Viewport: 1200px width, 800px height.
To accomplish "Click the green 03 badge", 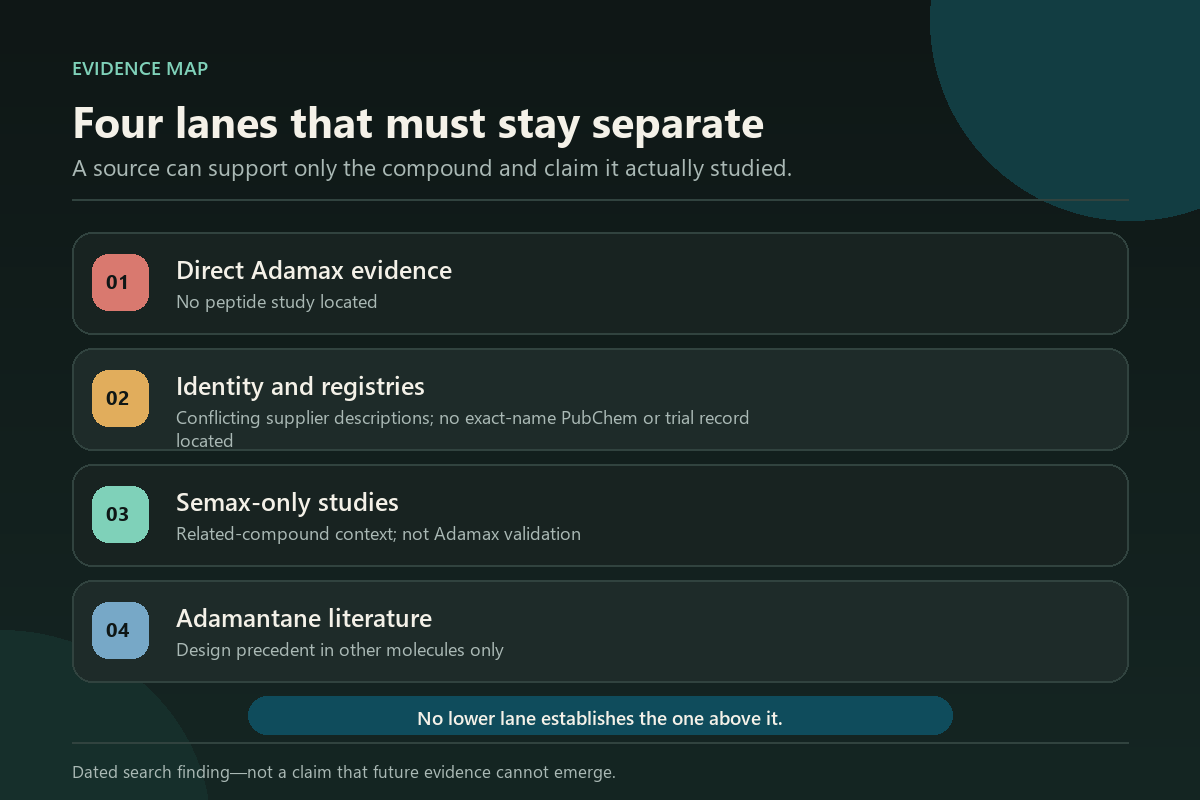I will pos(120,514).
